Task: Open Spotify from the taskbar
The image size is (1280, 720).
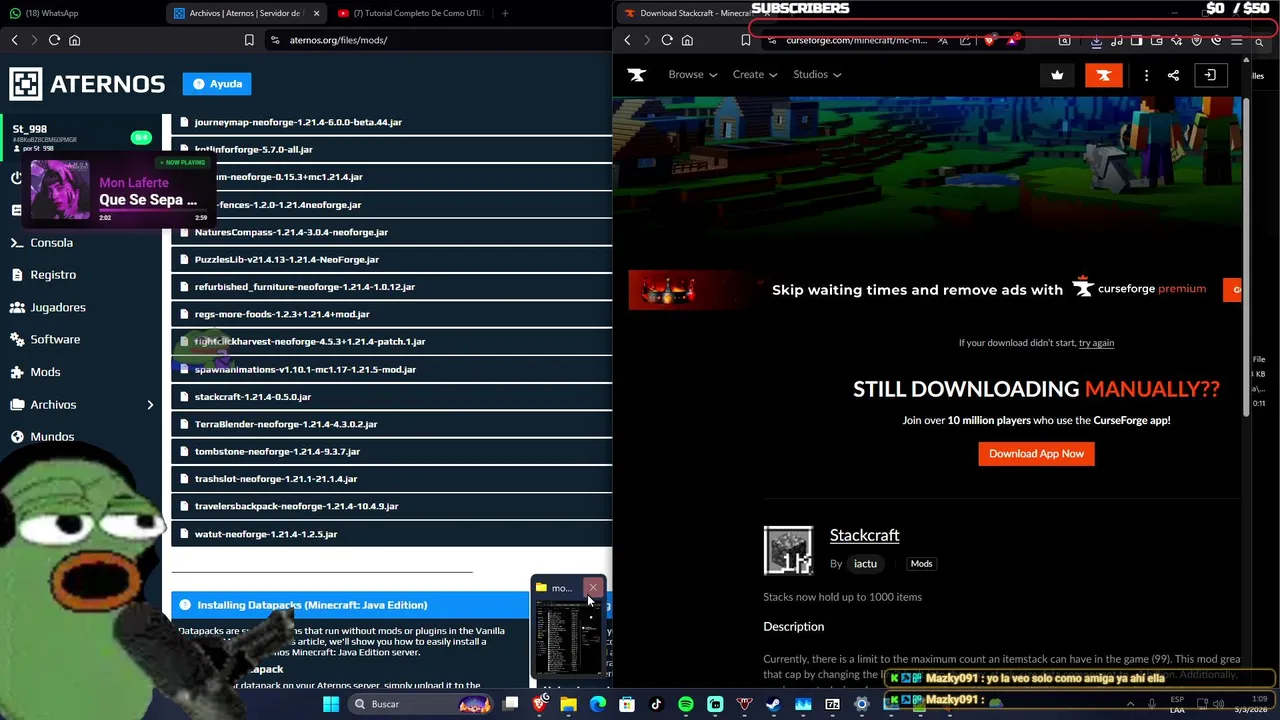Action: [686, 704]
